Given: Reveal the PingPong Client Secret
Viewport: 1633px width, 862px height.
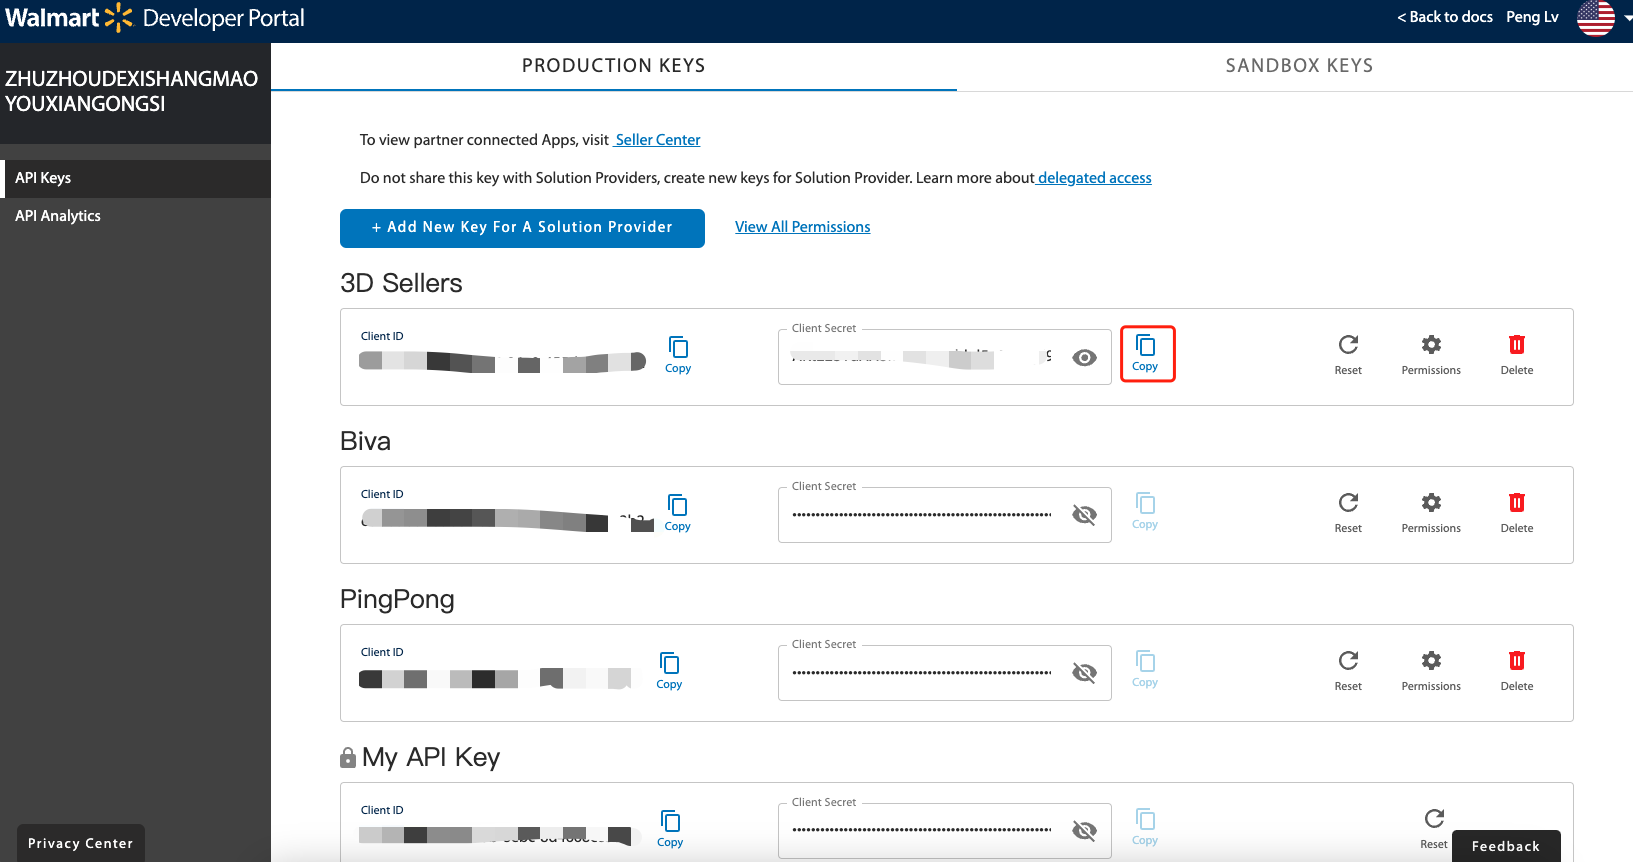Looking at the screenshot, I should coord(1084,673).
